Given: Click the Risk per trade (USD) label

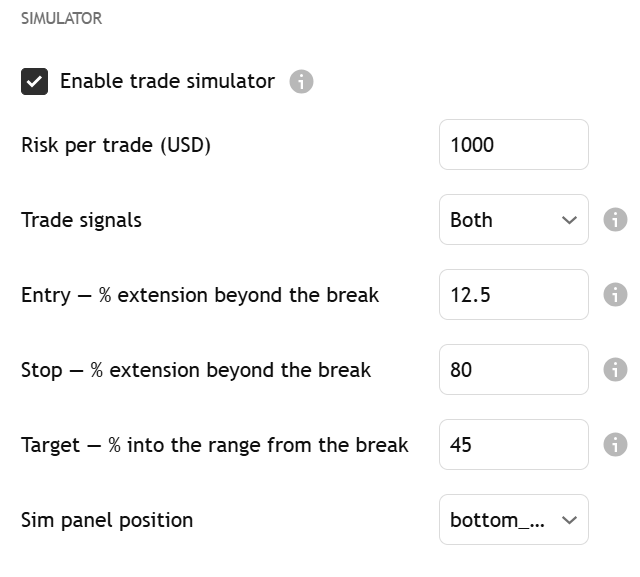Looking at the screenshot, I should tap(116, 145).
